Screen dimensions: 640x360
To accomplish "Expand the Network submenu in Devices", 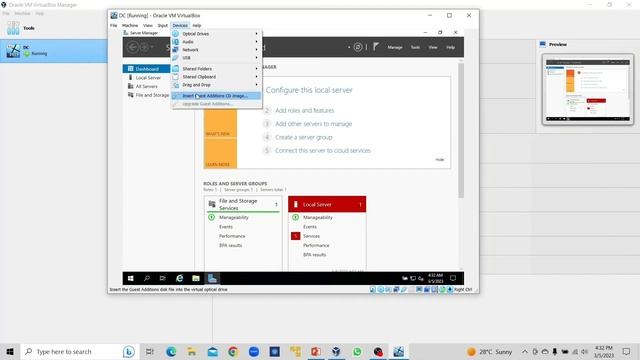I will point(216,50).
